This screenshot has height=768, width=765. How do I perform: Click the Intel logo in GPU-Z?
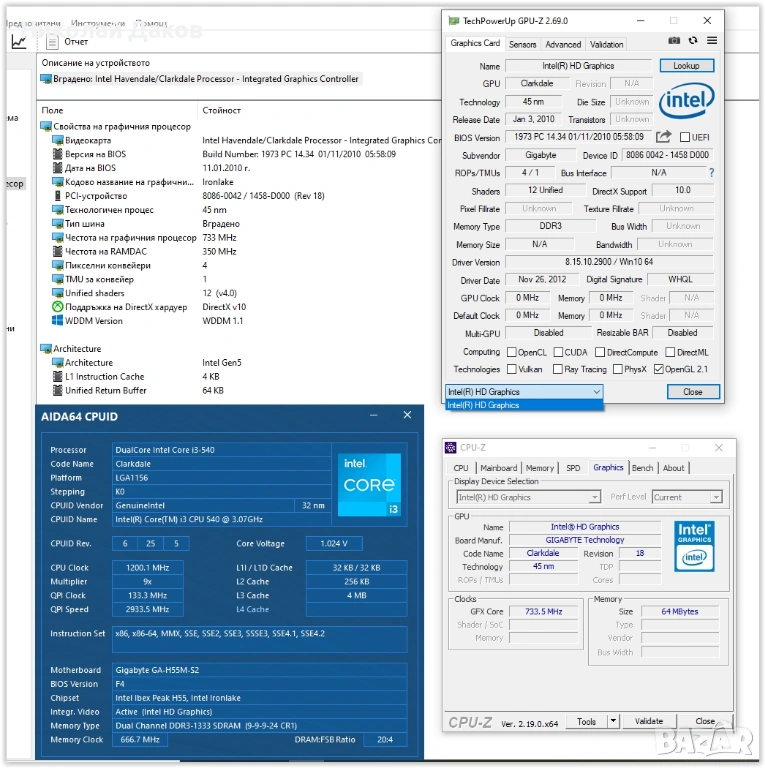pyautogui.click(x=686, y=102)
